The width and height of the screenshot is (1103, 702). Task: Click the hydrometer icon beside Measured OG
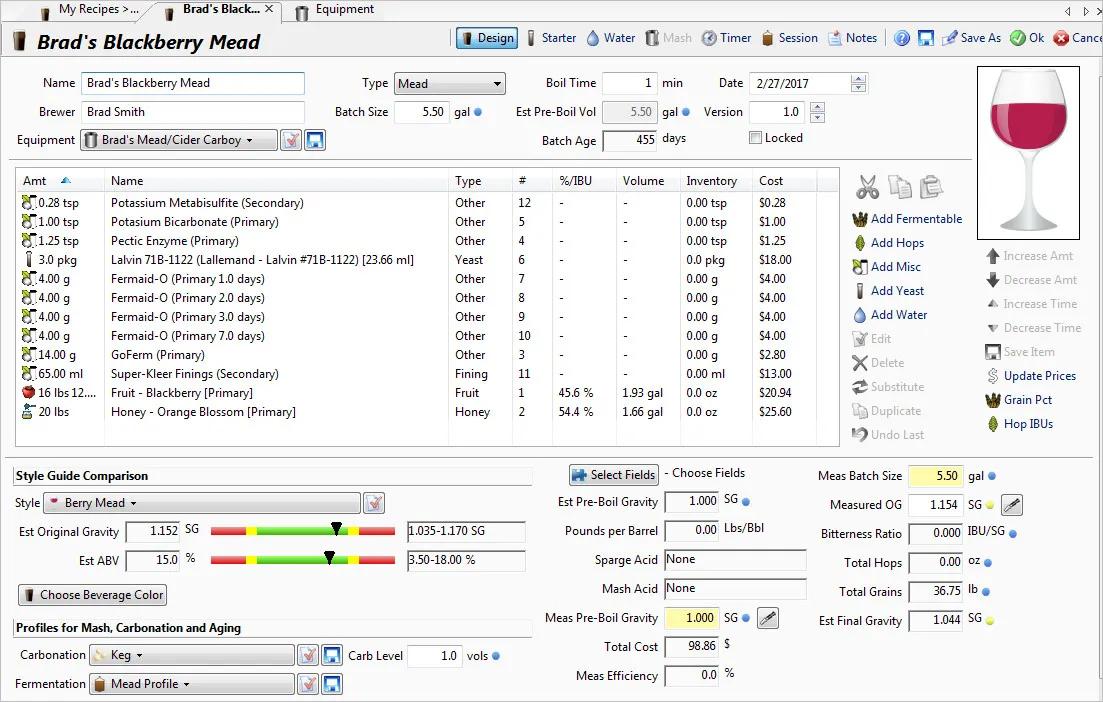pyautogui.click(x=1012, y=505)
